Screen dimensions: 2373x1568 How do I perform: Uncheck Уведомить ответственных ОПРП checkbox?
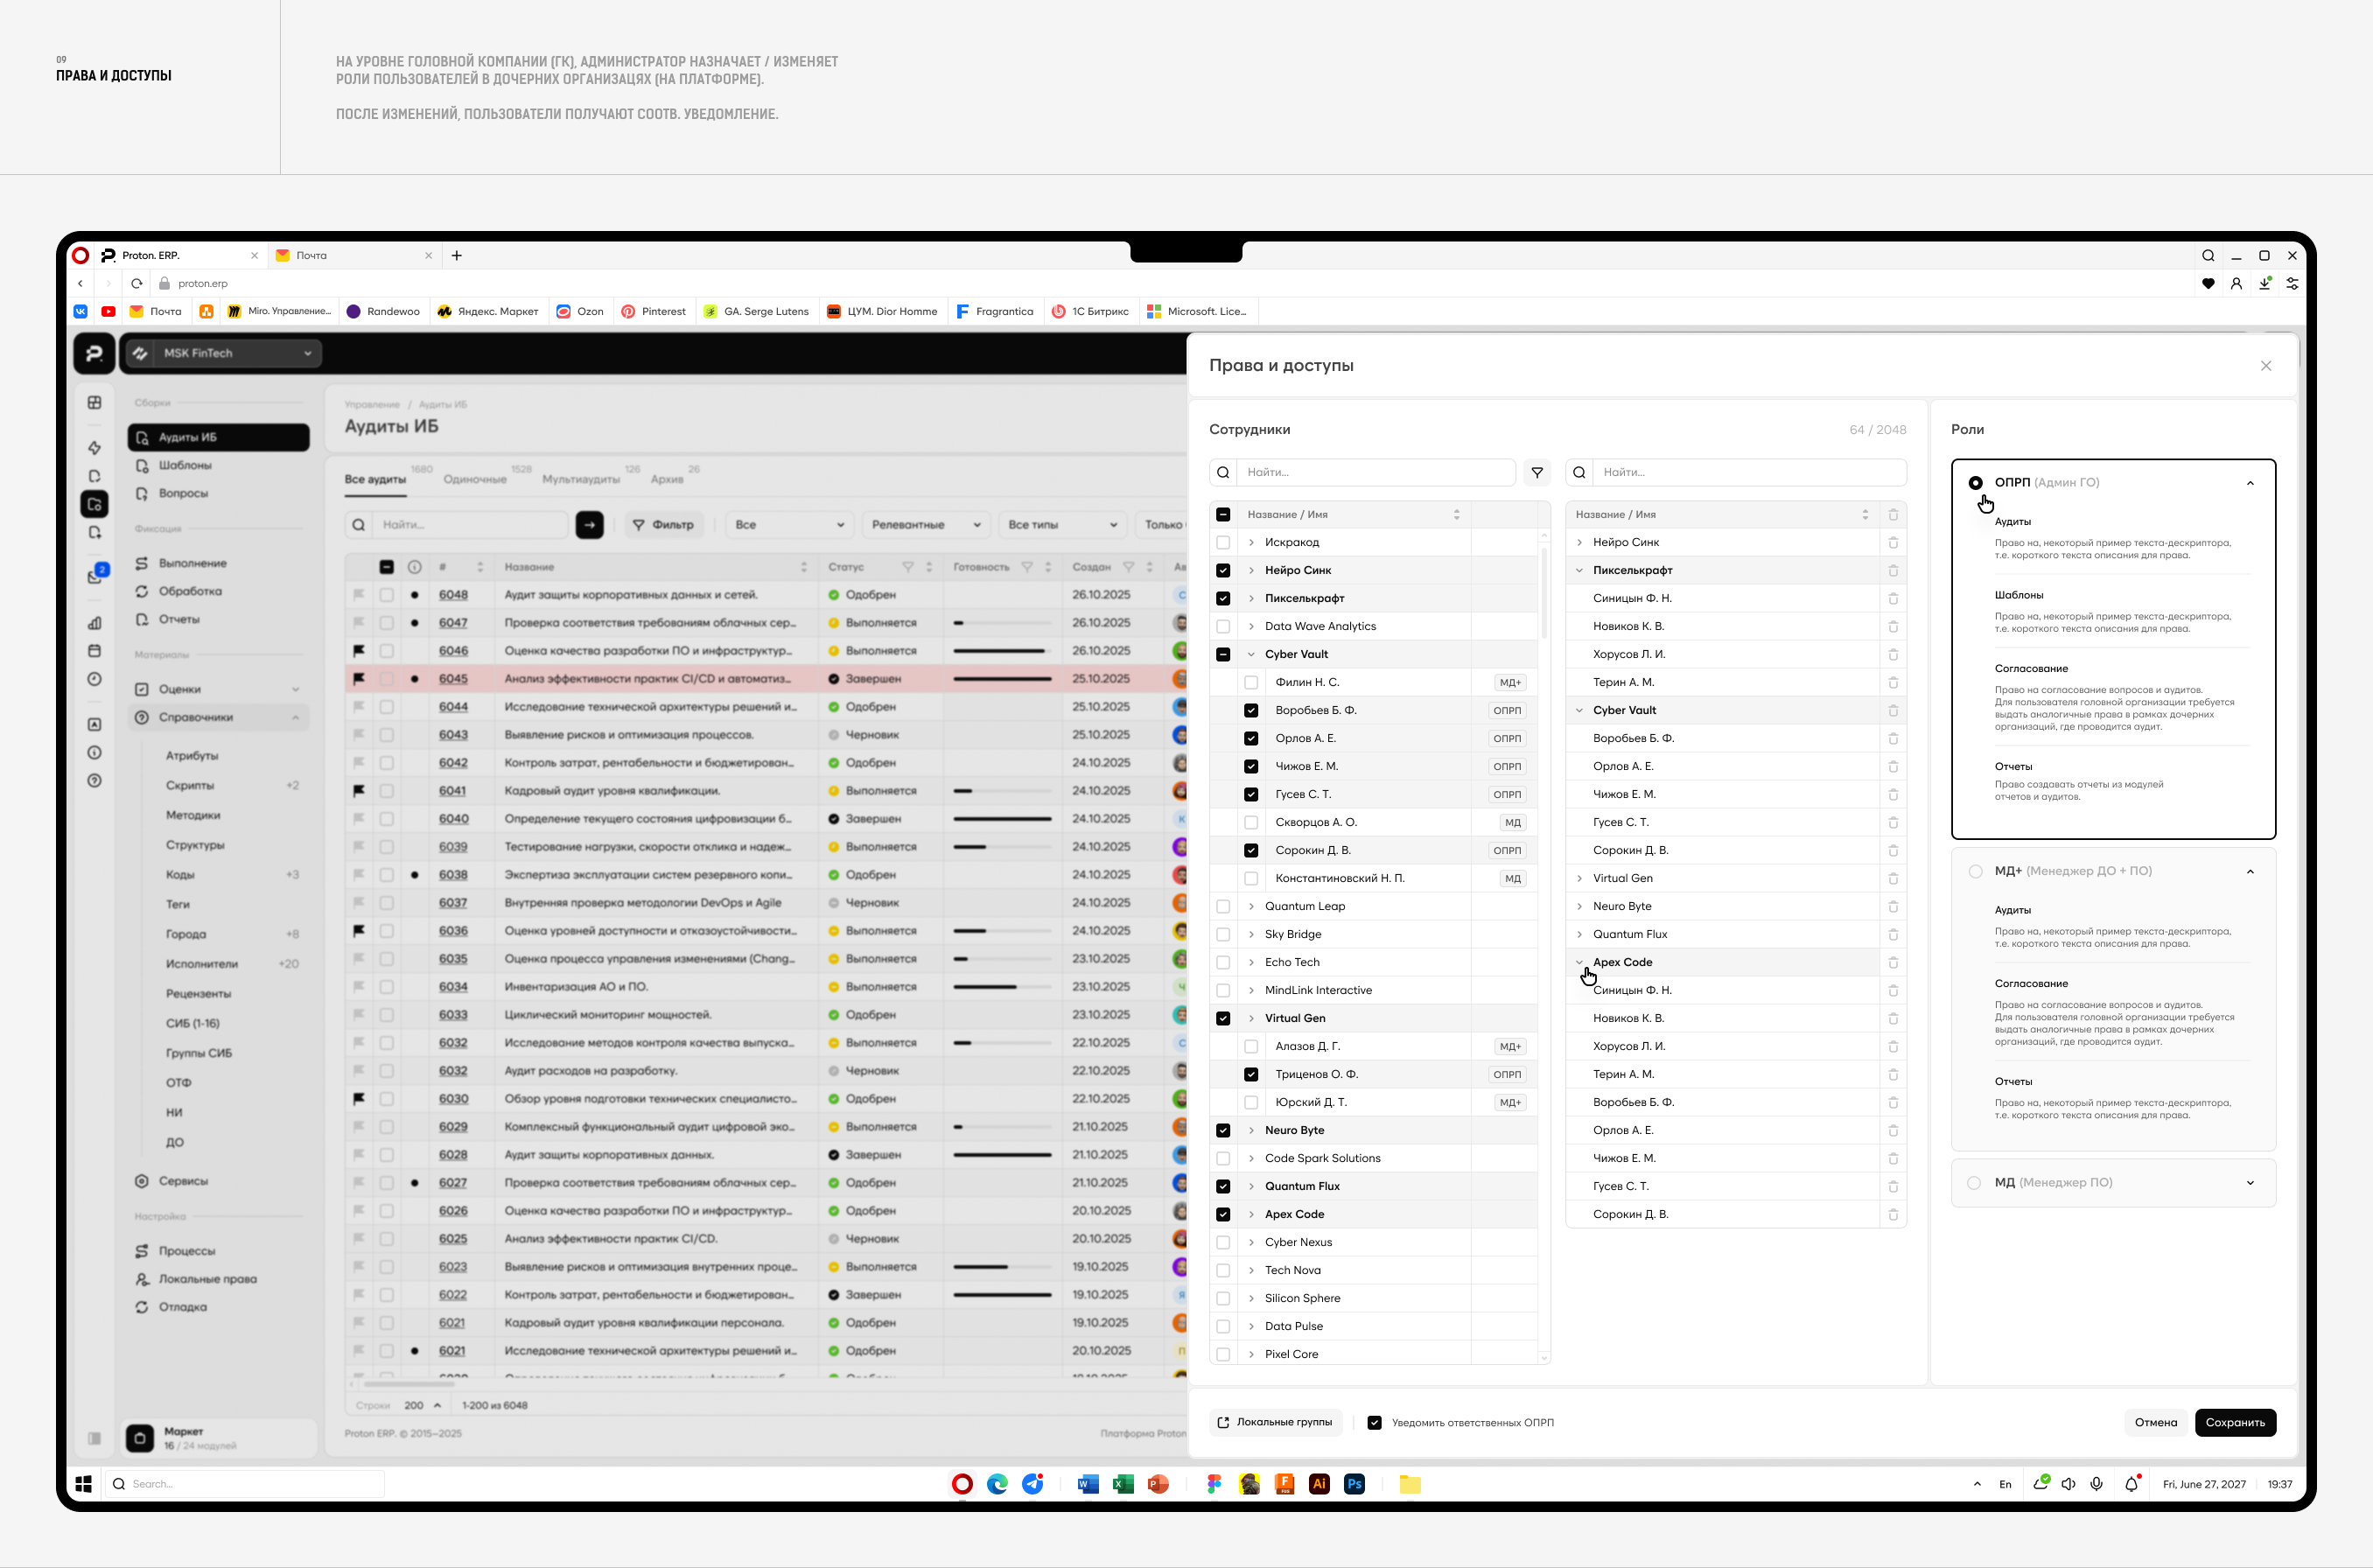1374,1422
